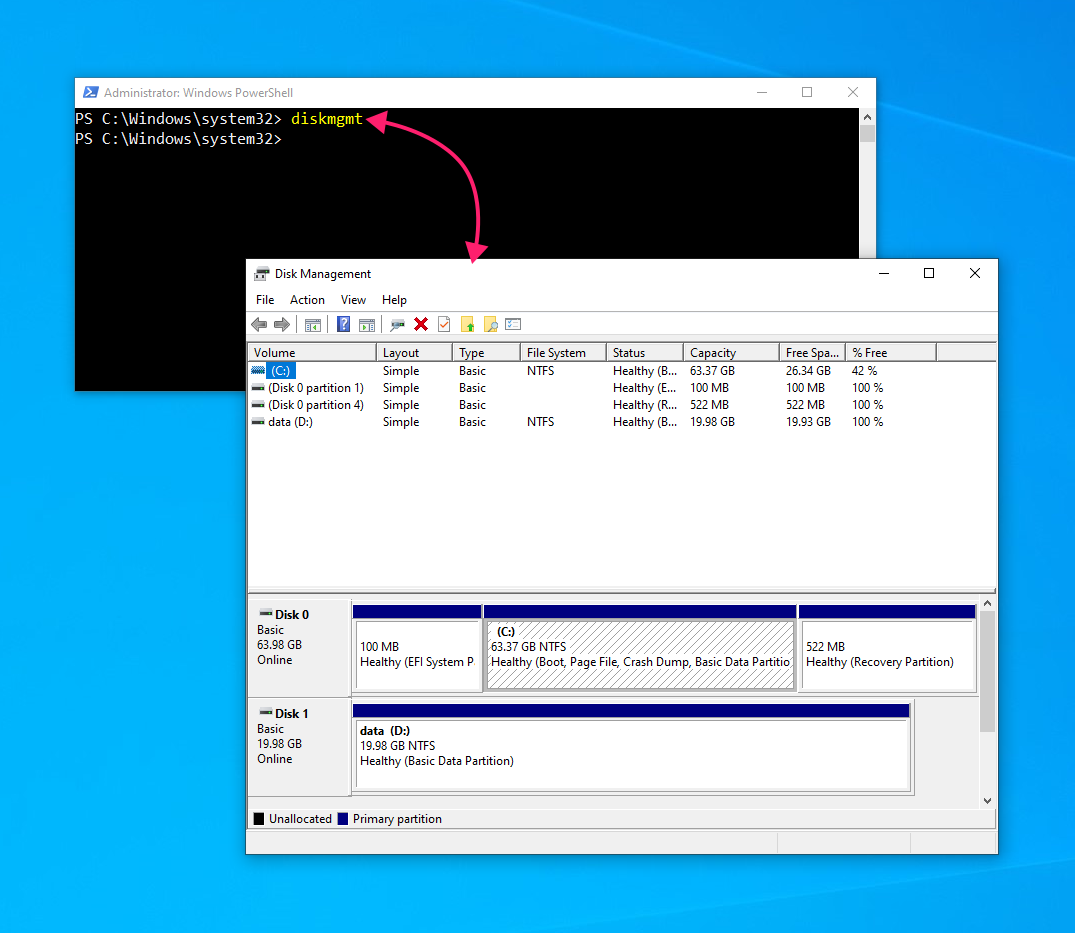
Task: Click the Settings checklist toolbar icon
Action: 514,324
